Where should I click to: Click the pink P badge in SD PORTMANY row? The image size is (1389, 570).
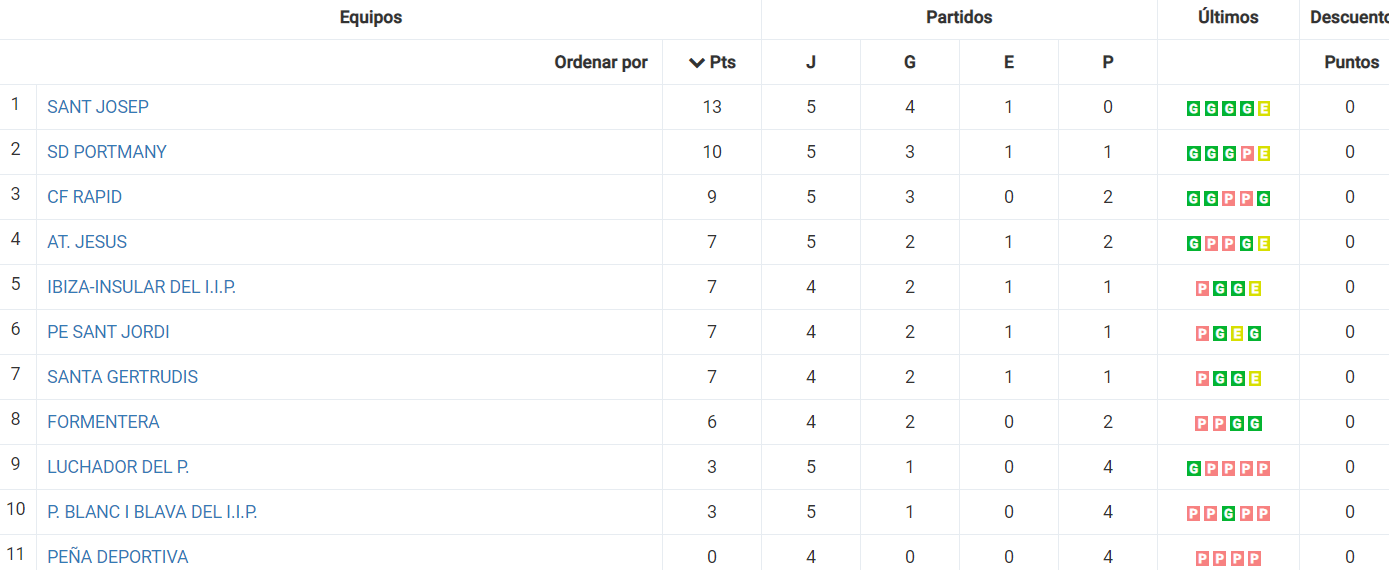coord(1247,153)
